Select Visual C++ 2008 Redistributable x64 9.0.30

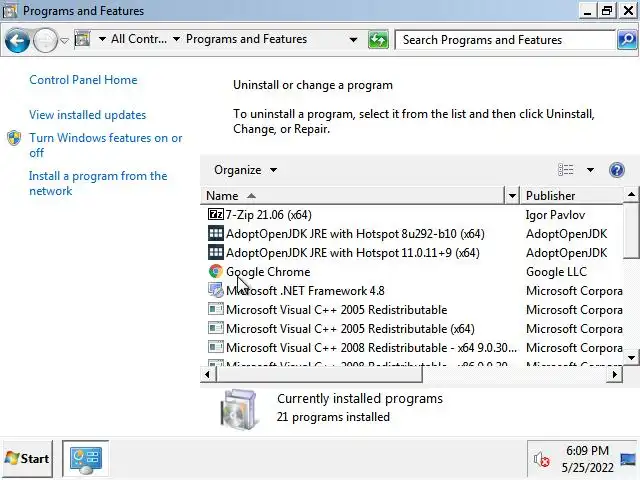click(x=371, y=348)
